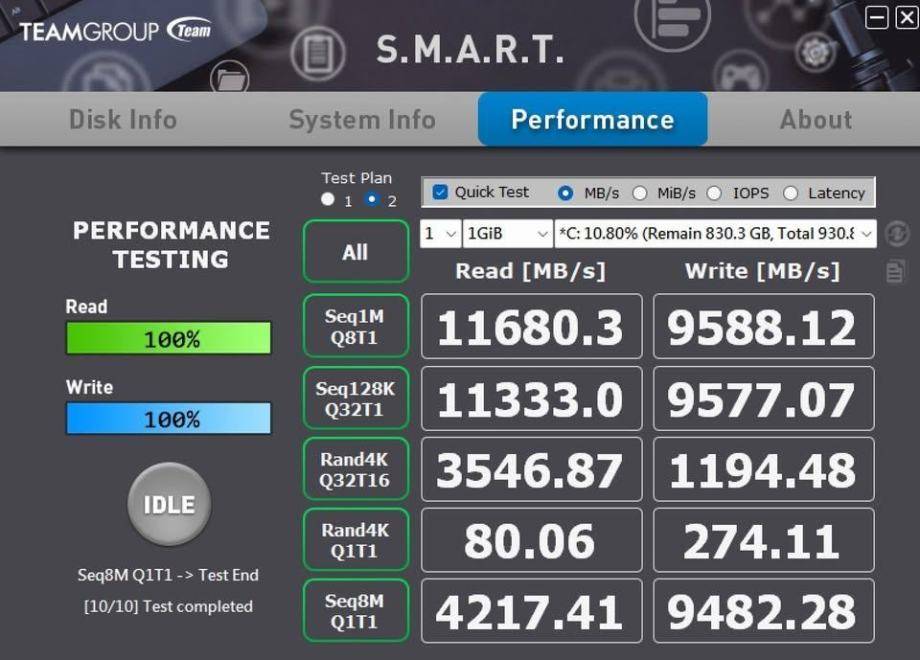
Task: Click the blue Write progress bar
Action: pos(169,418)
